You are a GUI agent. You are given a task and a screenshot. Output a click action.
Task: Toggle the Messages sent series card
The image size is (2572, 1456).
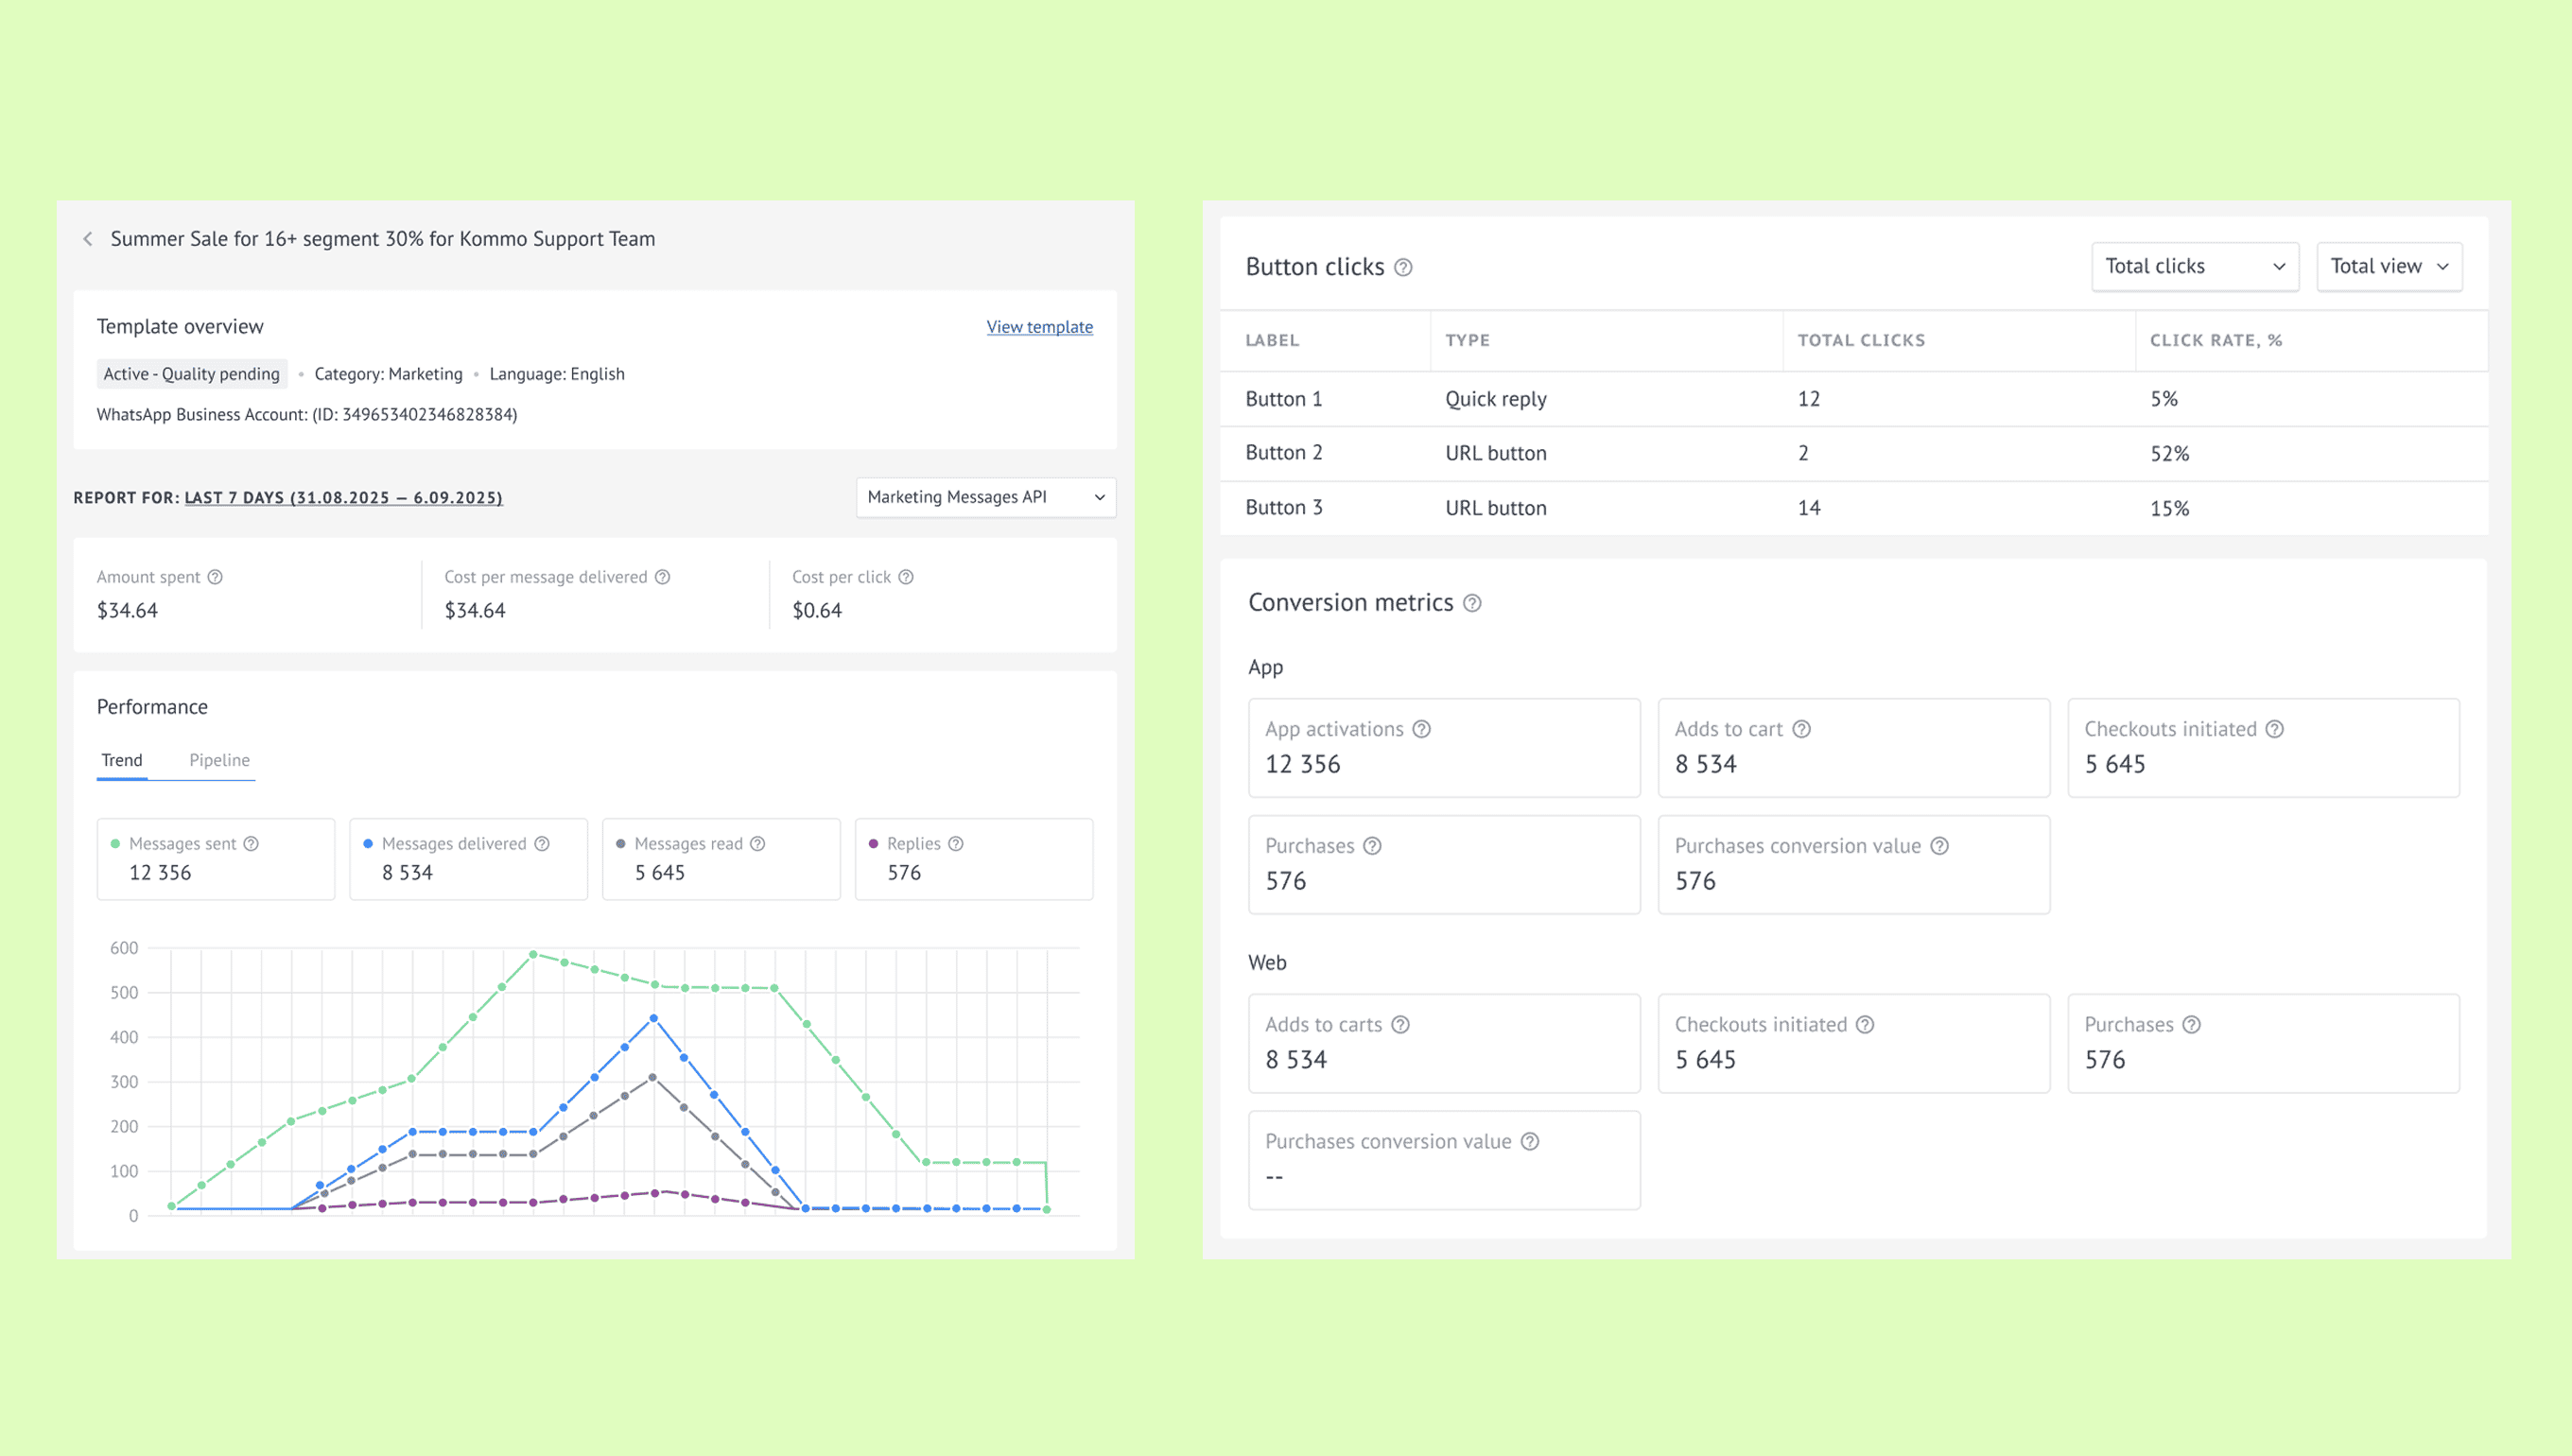click(216, 859)
